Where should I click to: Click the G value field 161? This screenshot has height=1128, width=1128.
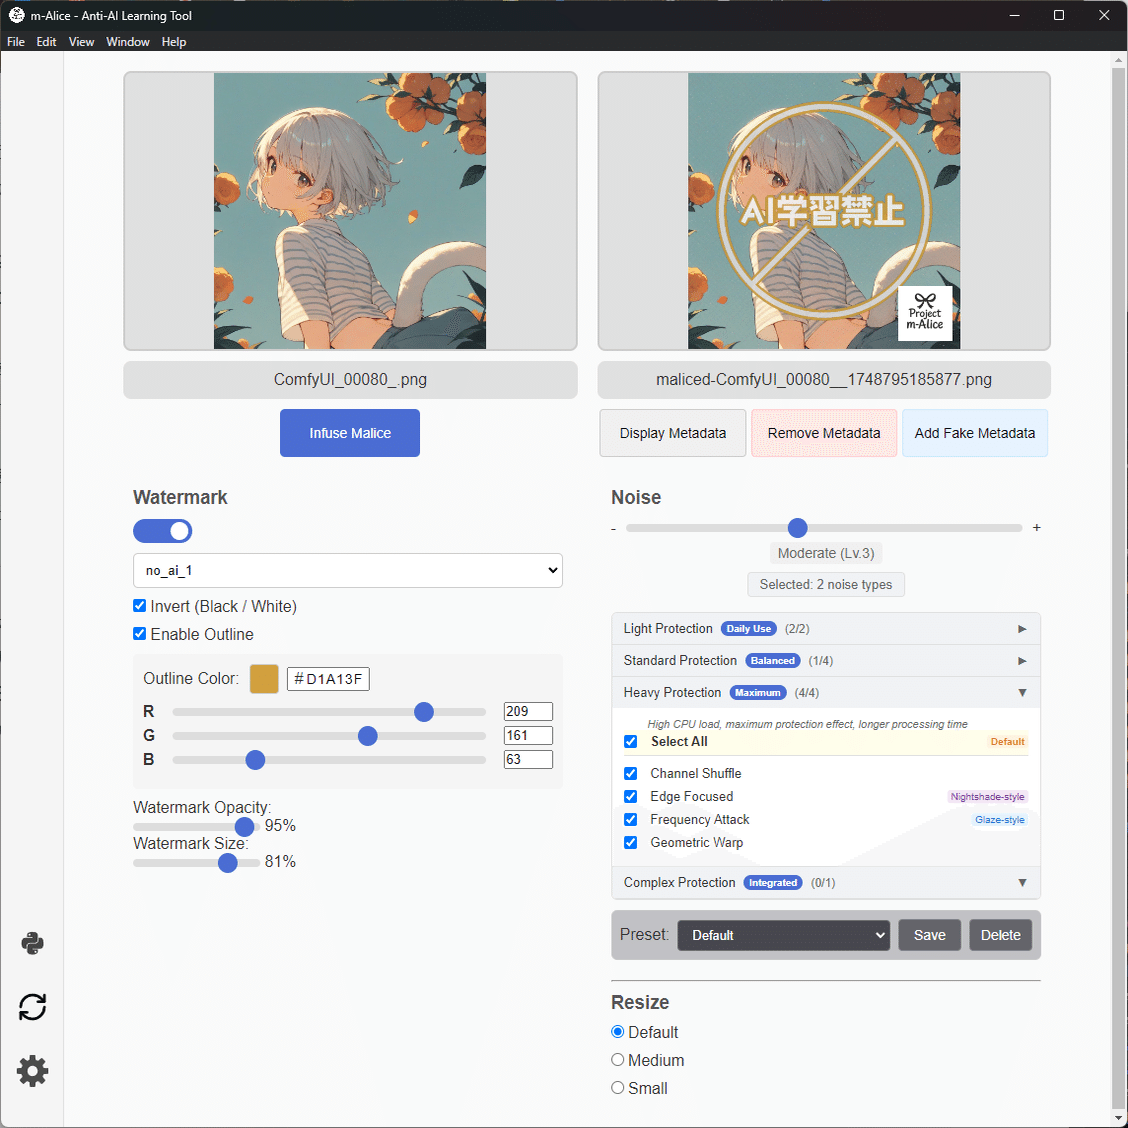(x=528, y=735)
